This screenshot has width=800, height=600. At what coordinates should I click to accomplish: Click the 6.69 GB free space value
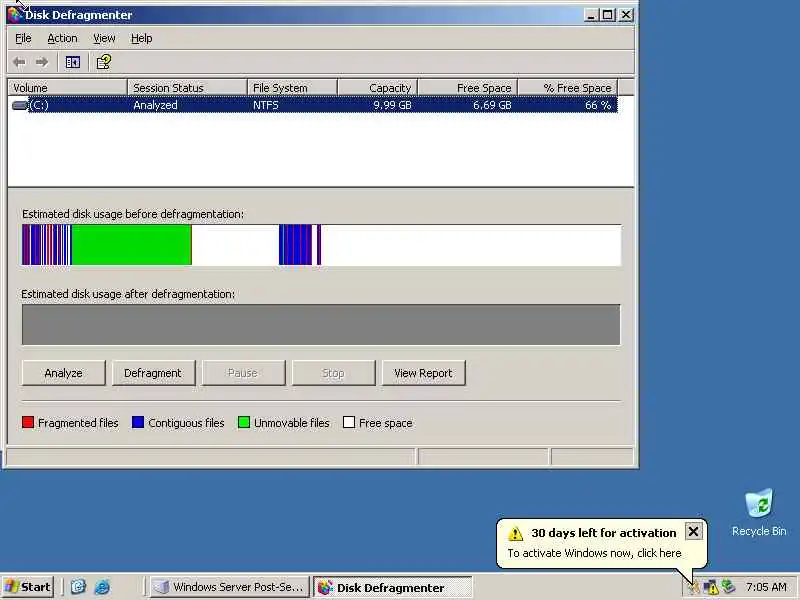point(492,105)
